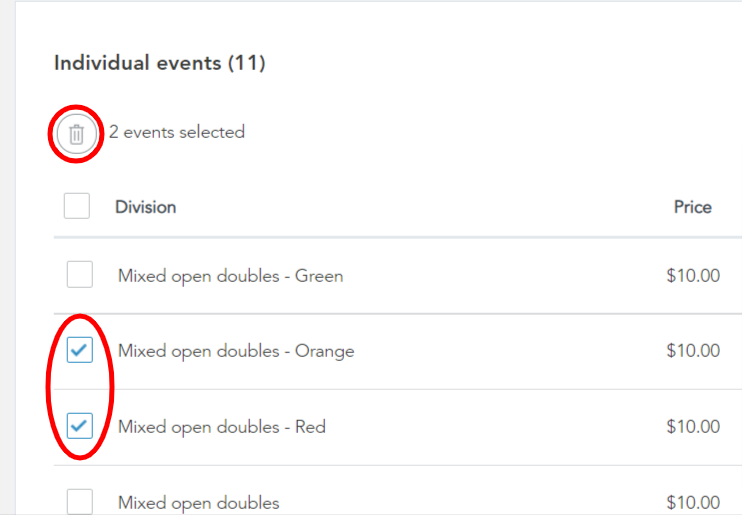
Task: Click the $10.00 price in the bottom row
Action: pyautogui.click(x=693, y=502)
